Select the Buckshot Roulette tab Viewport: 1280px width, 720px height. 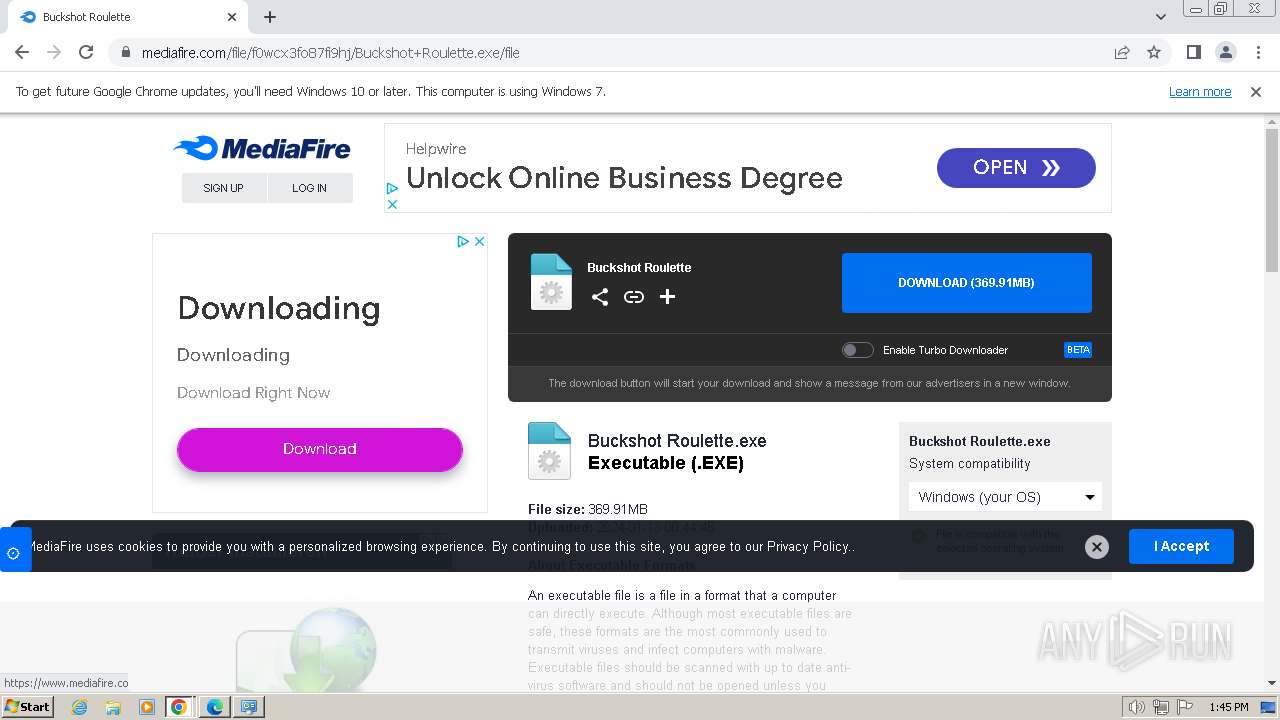click(127, 17)
